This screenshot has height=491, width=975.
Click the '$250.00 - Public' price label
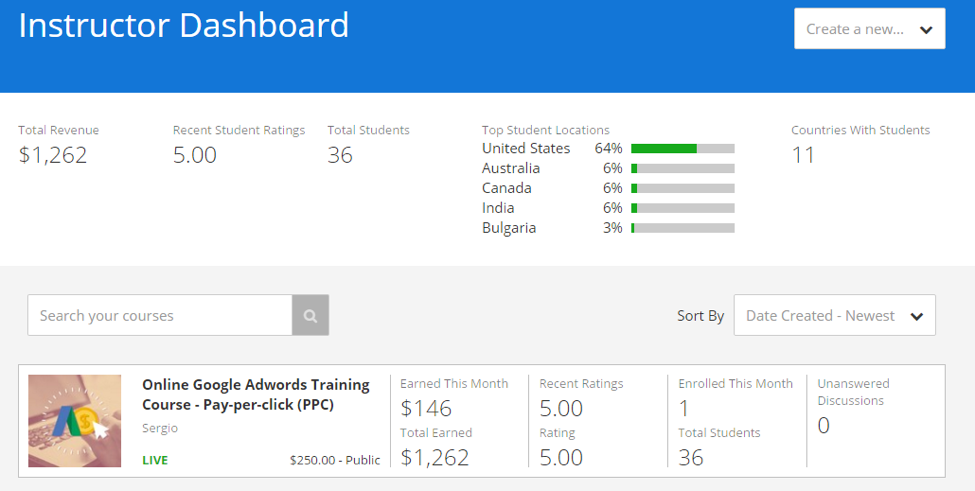coord(334,461)
